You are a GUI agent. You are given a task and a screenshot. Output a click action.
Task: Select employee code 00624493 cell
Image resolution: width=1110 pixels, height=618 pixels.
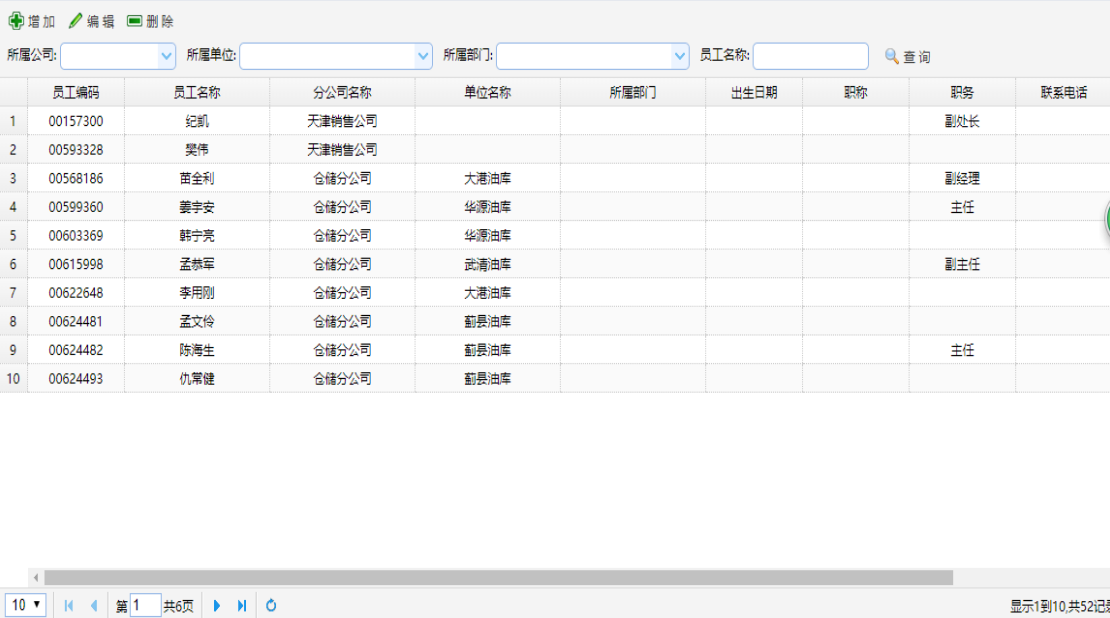click(76, 379)
